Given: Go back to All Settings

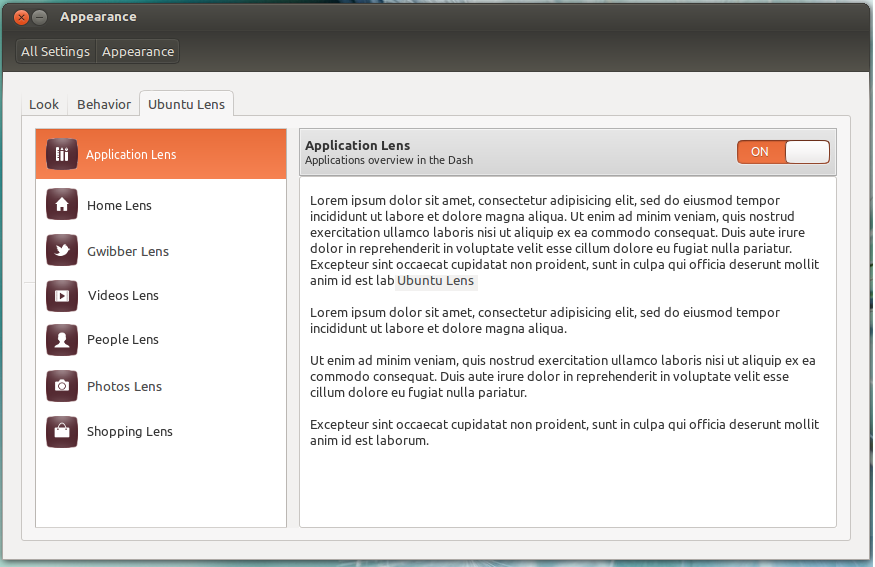Looking at the screenshot, I should 55,51.
